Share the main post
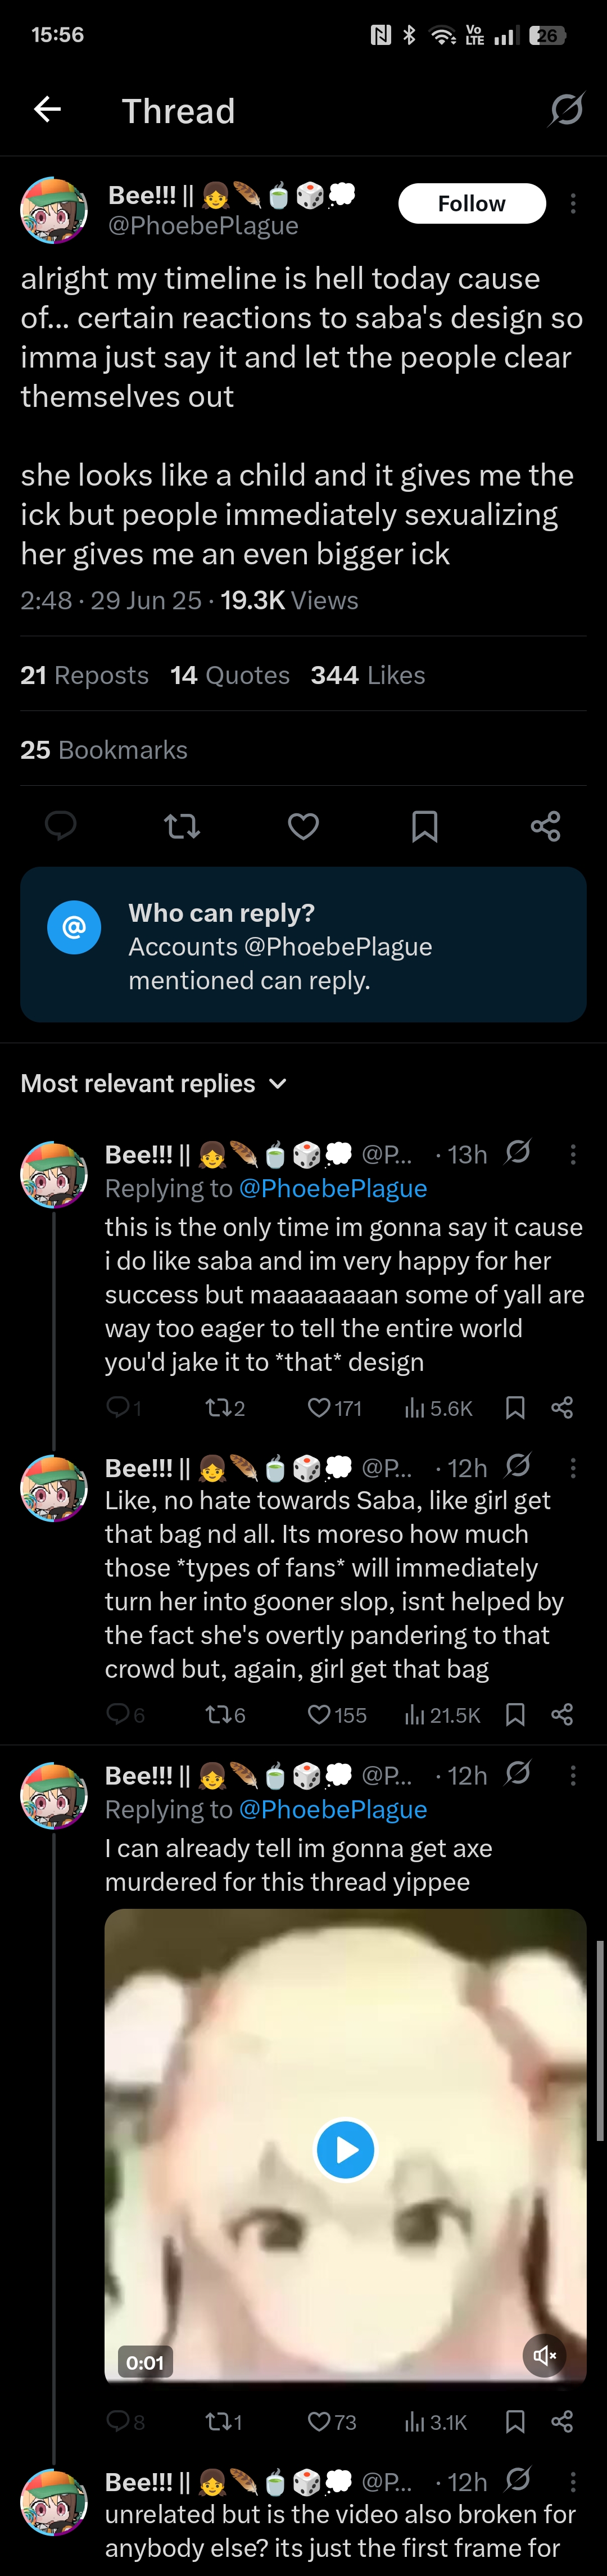 [545, 826]
